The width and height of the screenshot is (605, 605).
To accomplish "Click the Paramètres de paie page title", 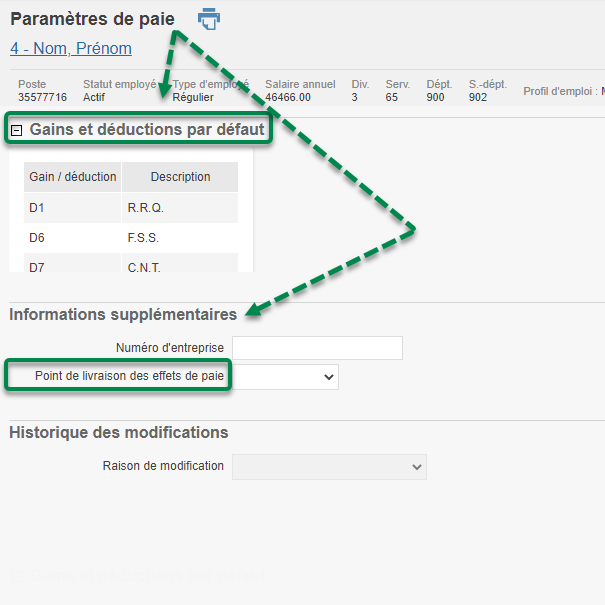I will (92, 19).
